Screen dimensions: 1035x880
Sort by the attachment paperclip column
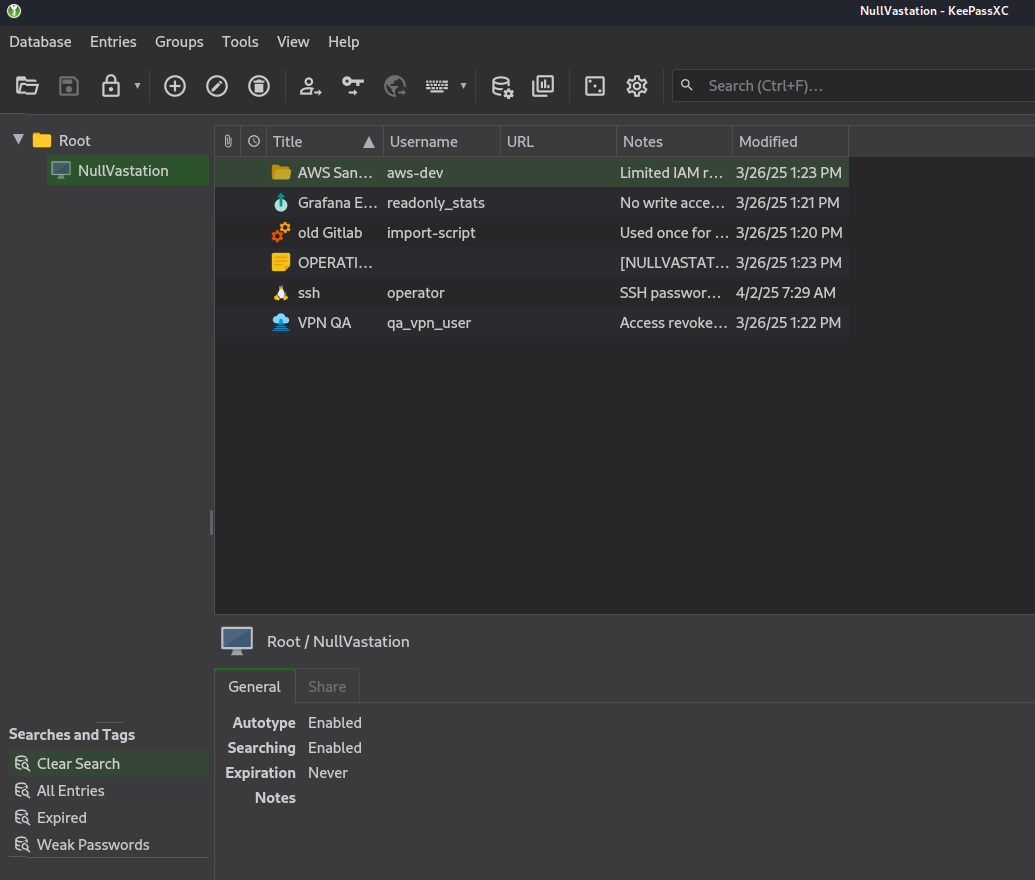pyautogui.click(x=228, y=141)
